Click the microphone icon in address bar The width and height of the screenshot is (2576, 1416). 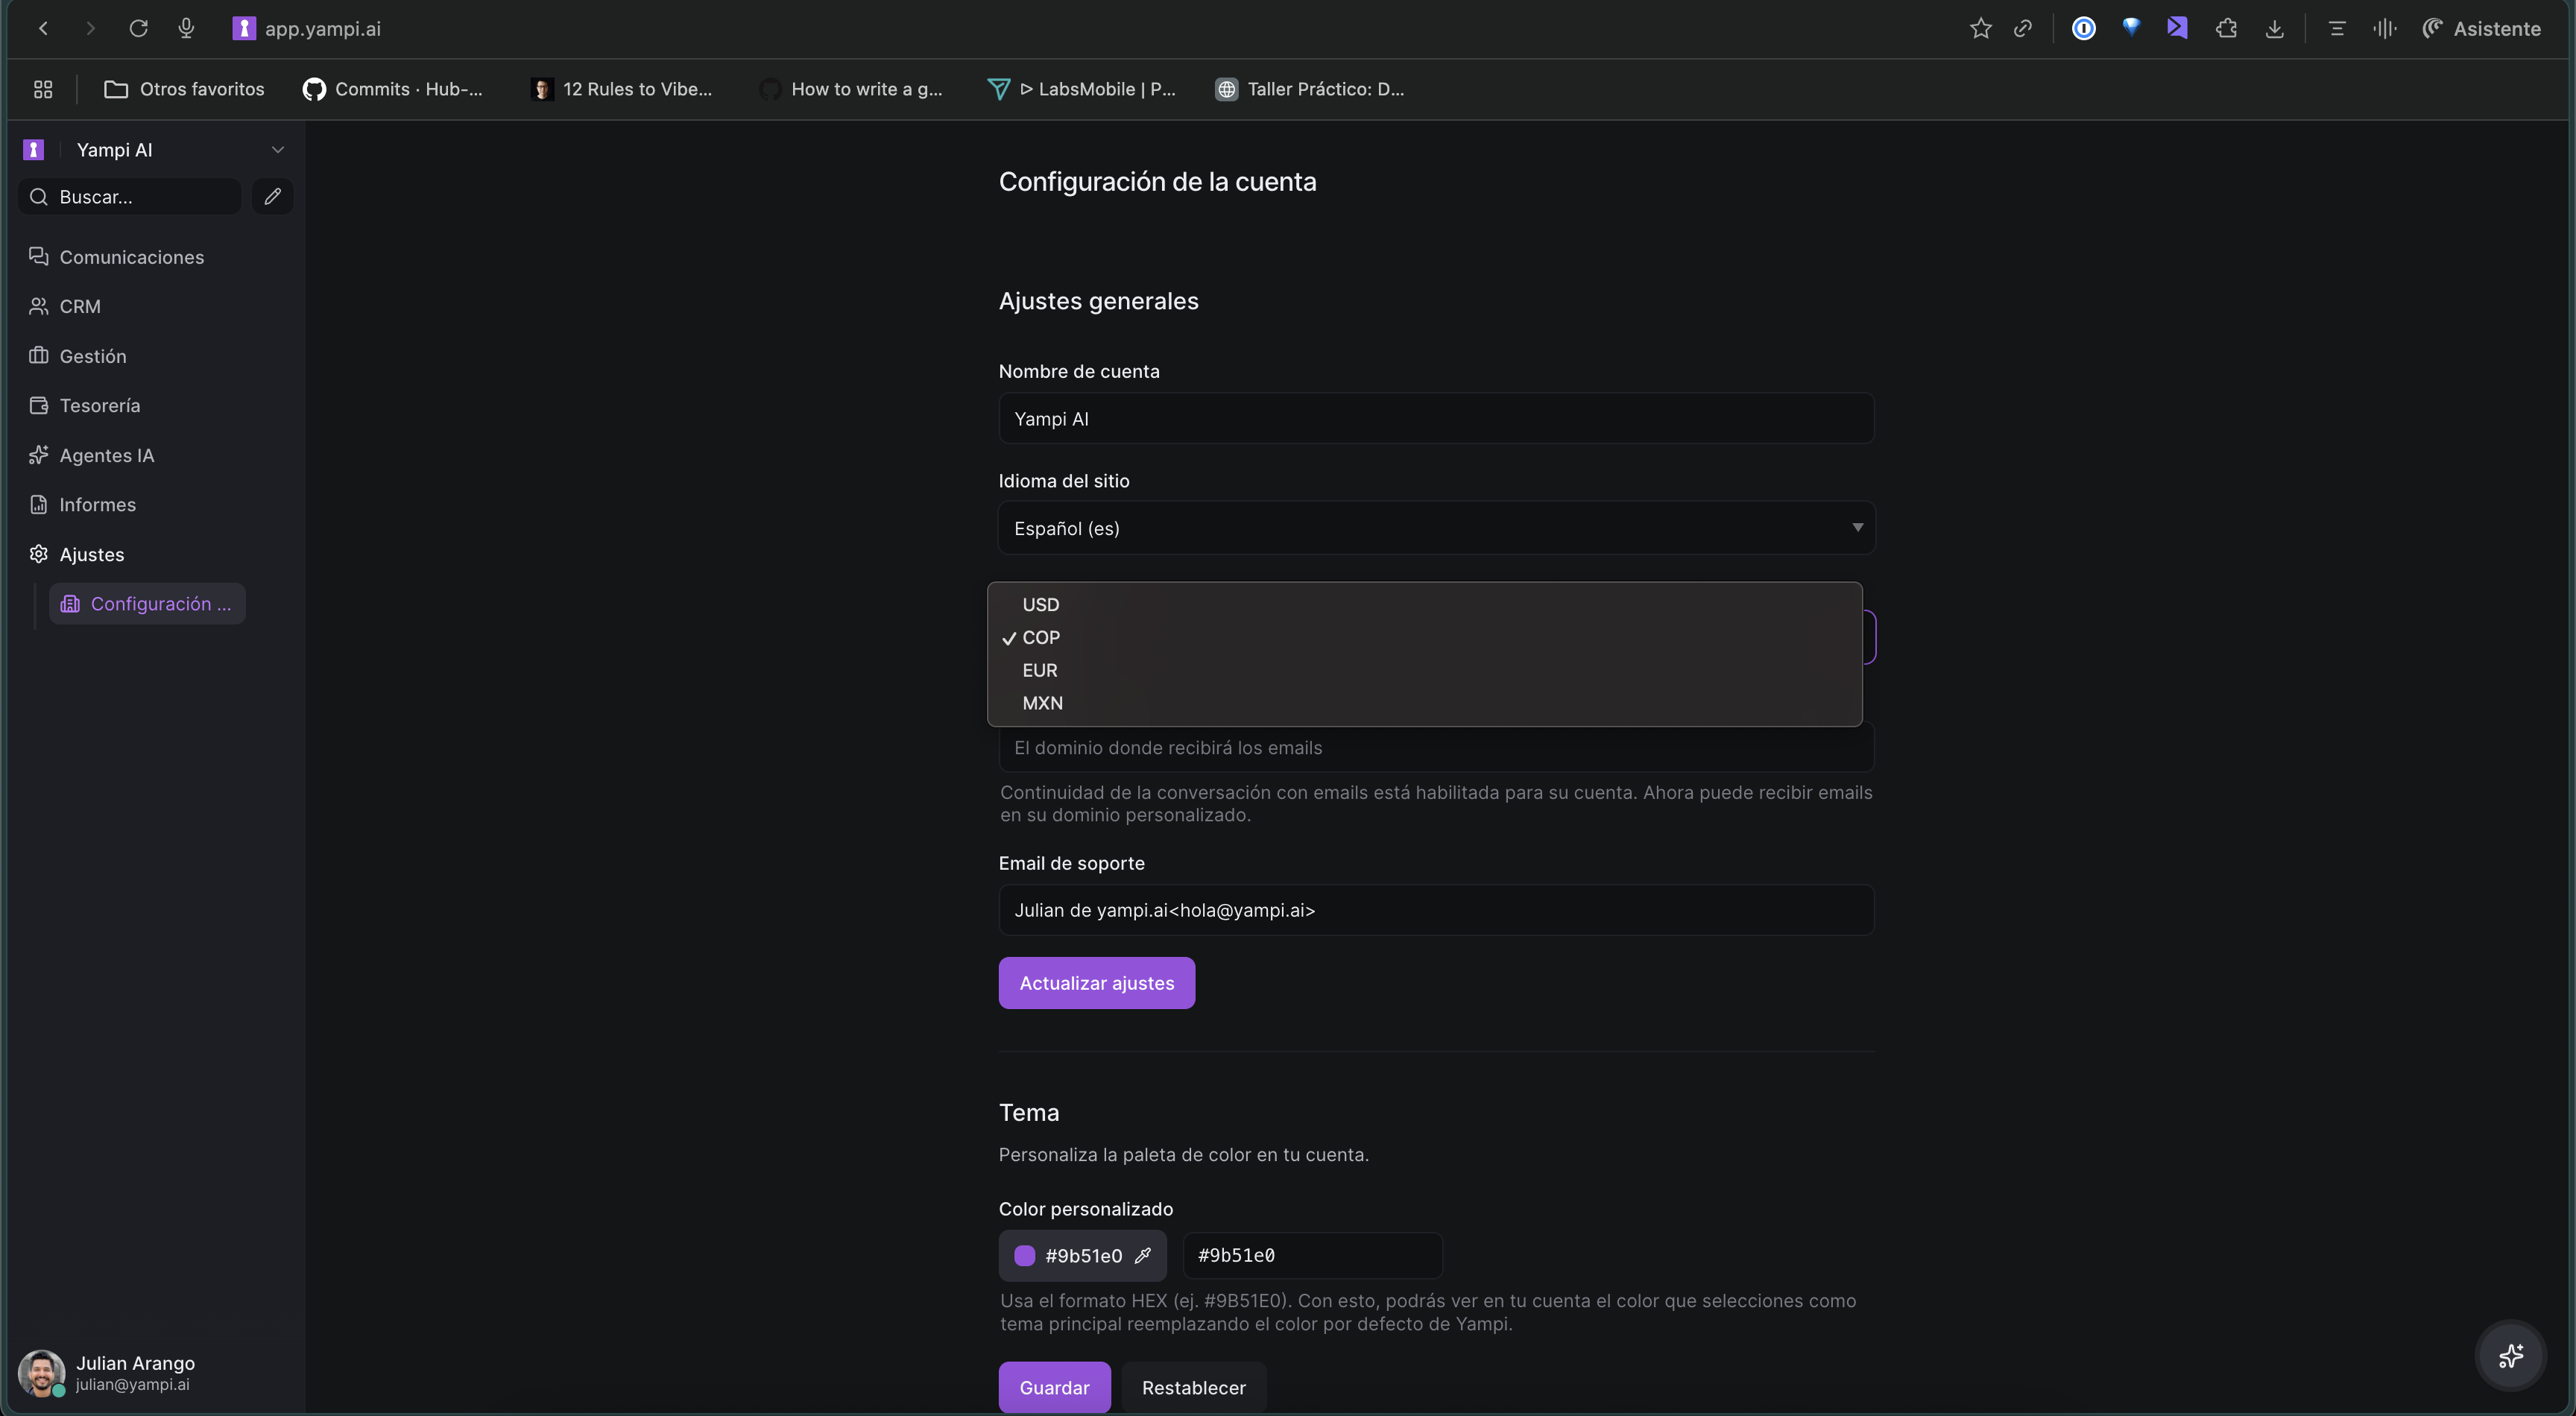[x=186, y=28]
